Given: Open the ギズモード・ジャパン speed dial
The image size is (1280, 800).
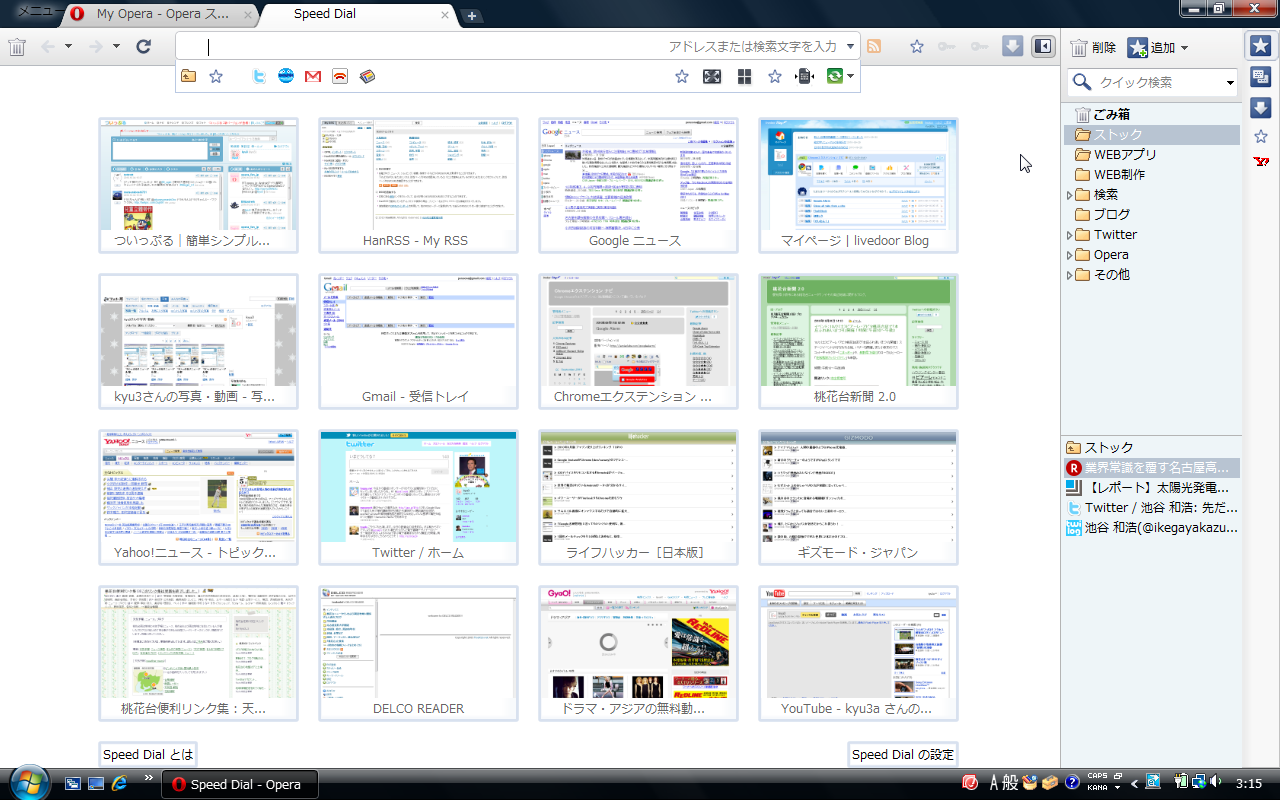Looking at the screenshot, I should (x=858, y=497).
